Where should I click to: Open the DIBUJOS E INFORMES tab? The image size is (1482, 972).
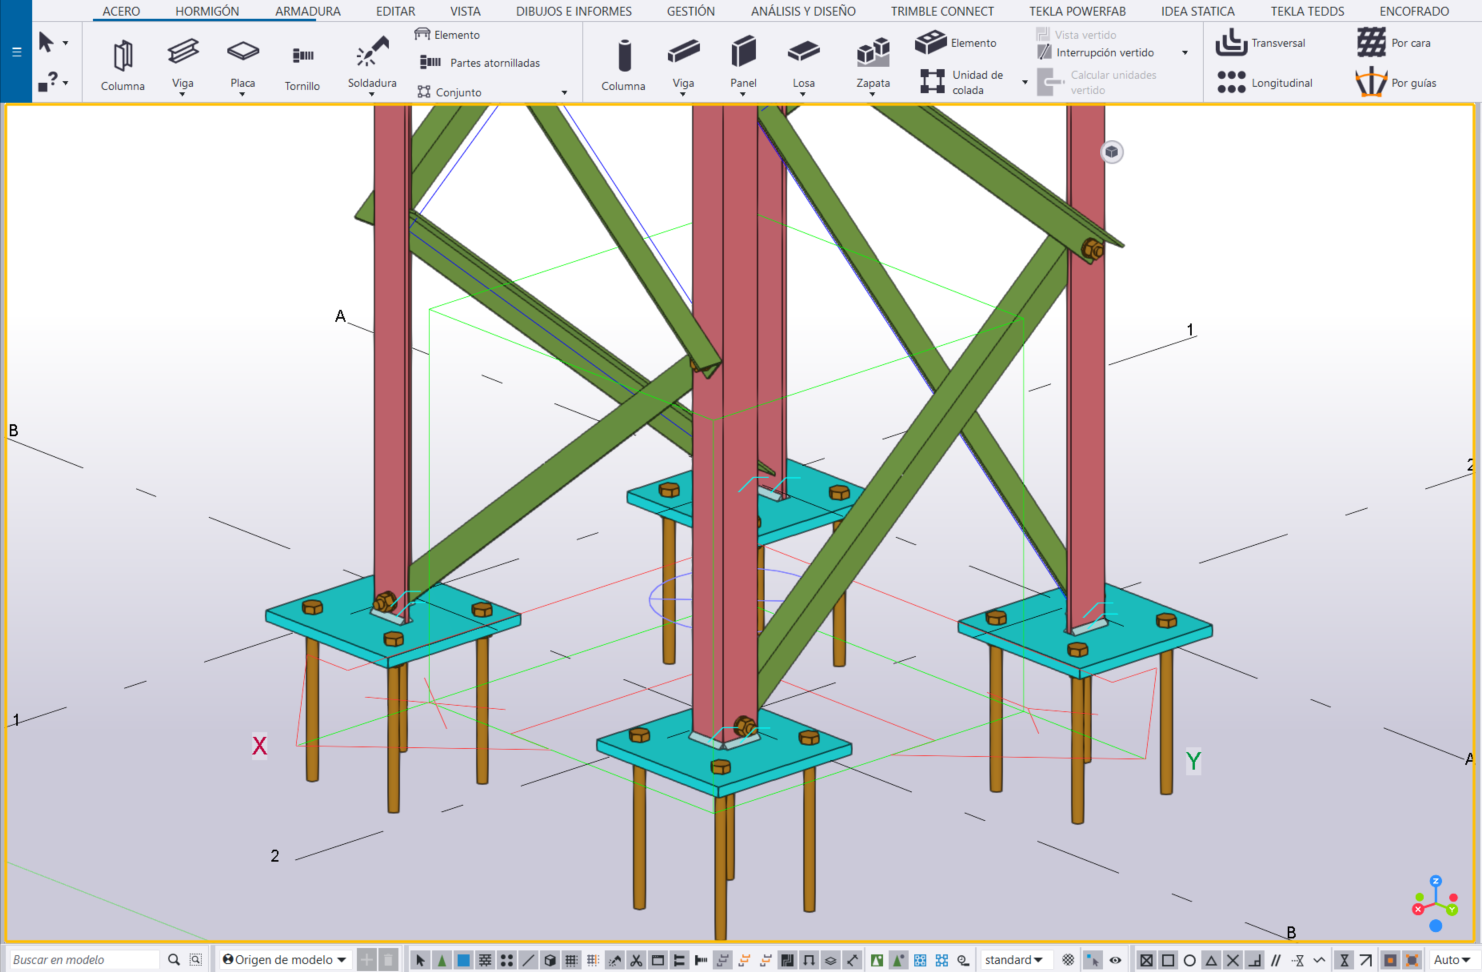[574, 11]
